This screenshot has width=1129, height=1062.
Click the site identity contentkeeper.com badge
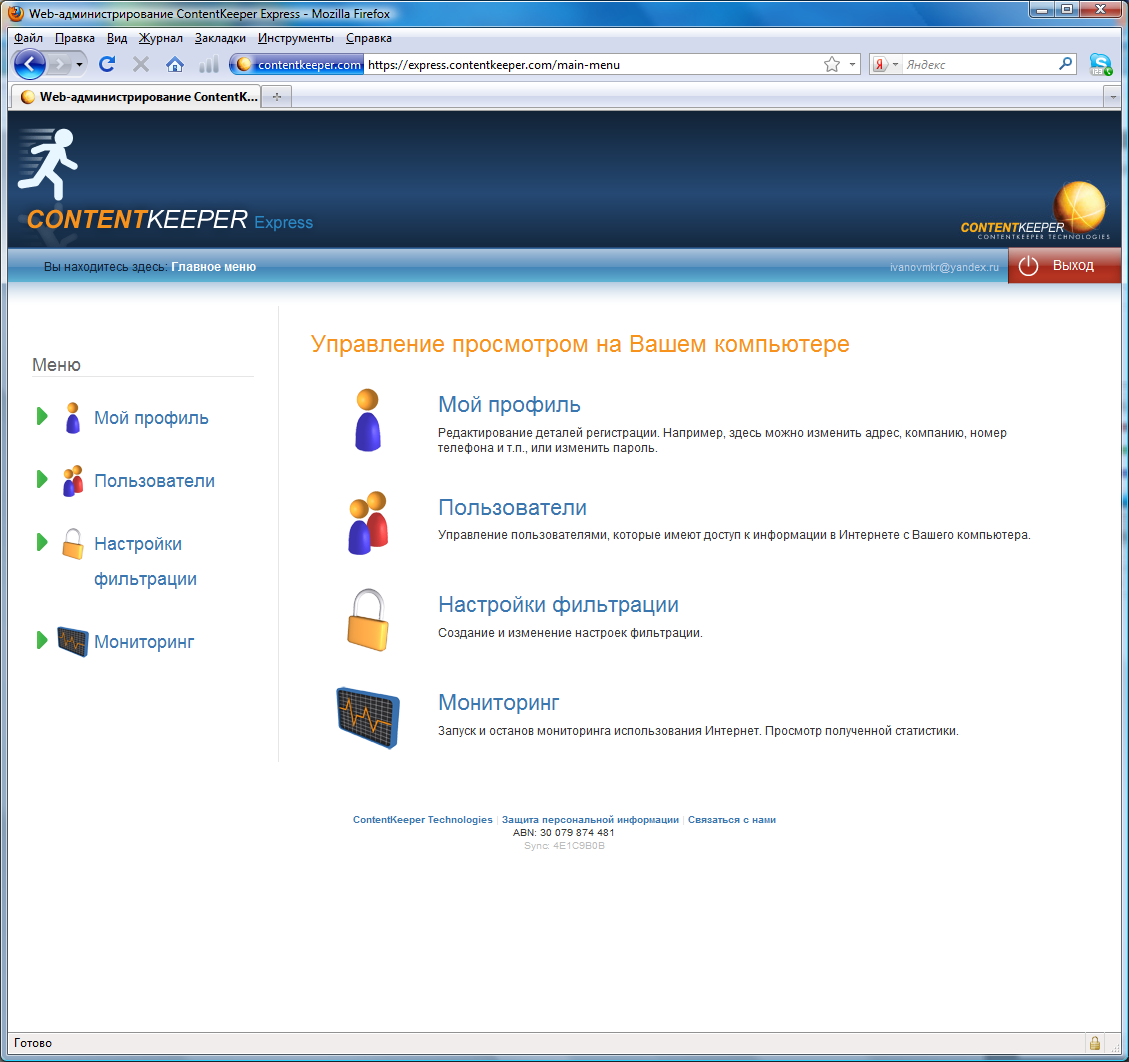(x=299, y=65)
